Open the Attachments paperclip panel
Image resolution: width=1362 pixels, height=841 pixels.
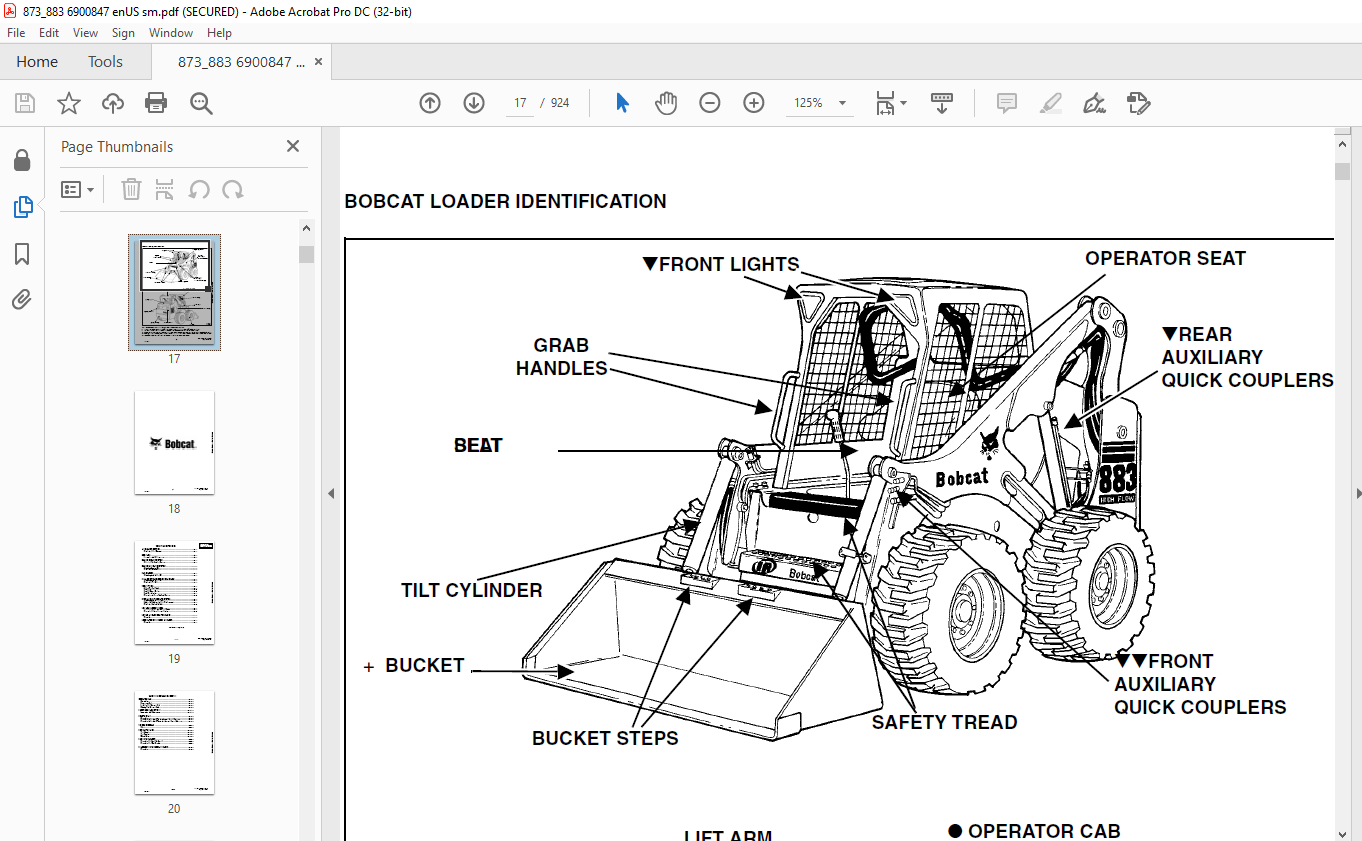(22, 299)
